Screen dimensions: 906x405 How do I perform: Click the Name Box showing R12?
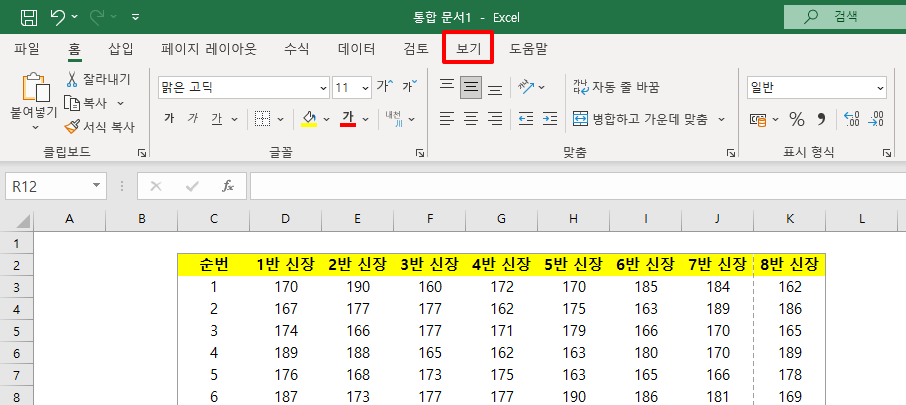point(56,186)
